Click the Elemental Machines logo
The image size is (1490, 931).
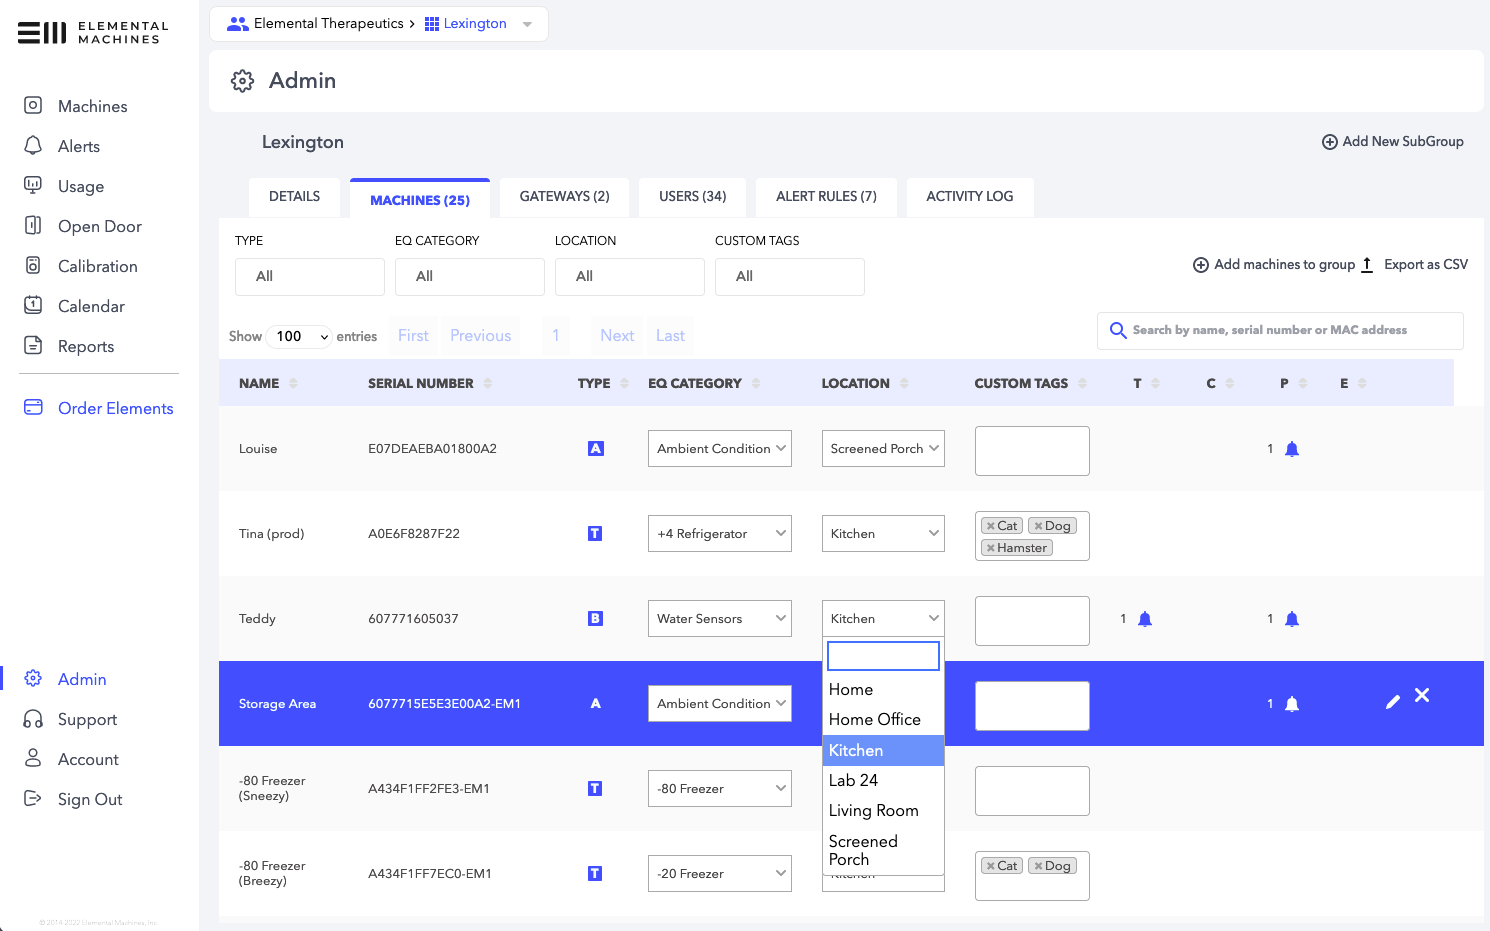coord(93,32)
